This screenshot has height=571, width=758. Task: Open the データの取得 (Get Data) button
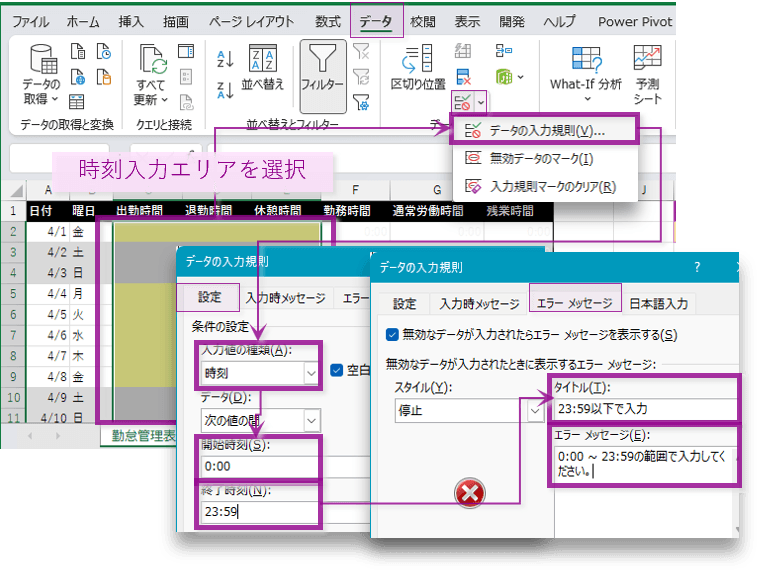[42, 75]
